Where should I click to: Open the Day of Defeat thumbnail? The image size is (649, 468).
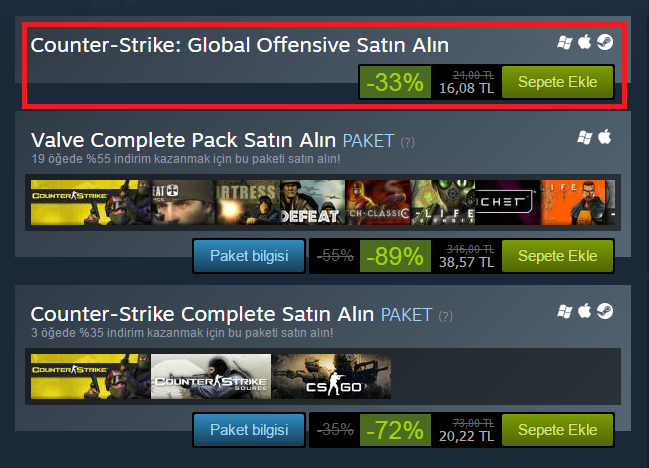[312, 202]
